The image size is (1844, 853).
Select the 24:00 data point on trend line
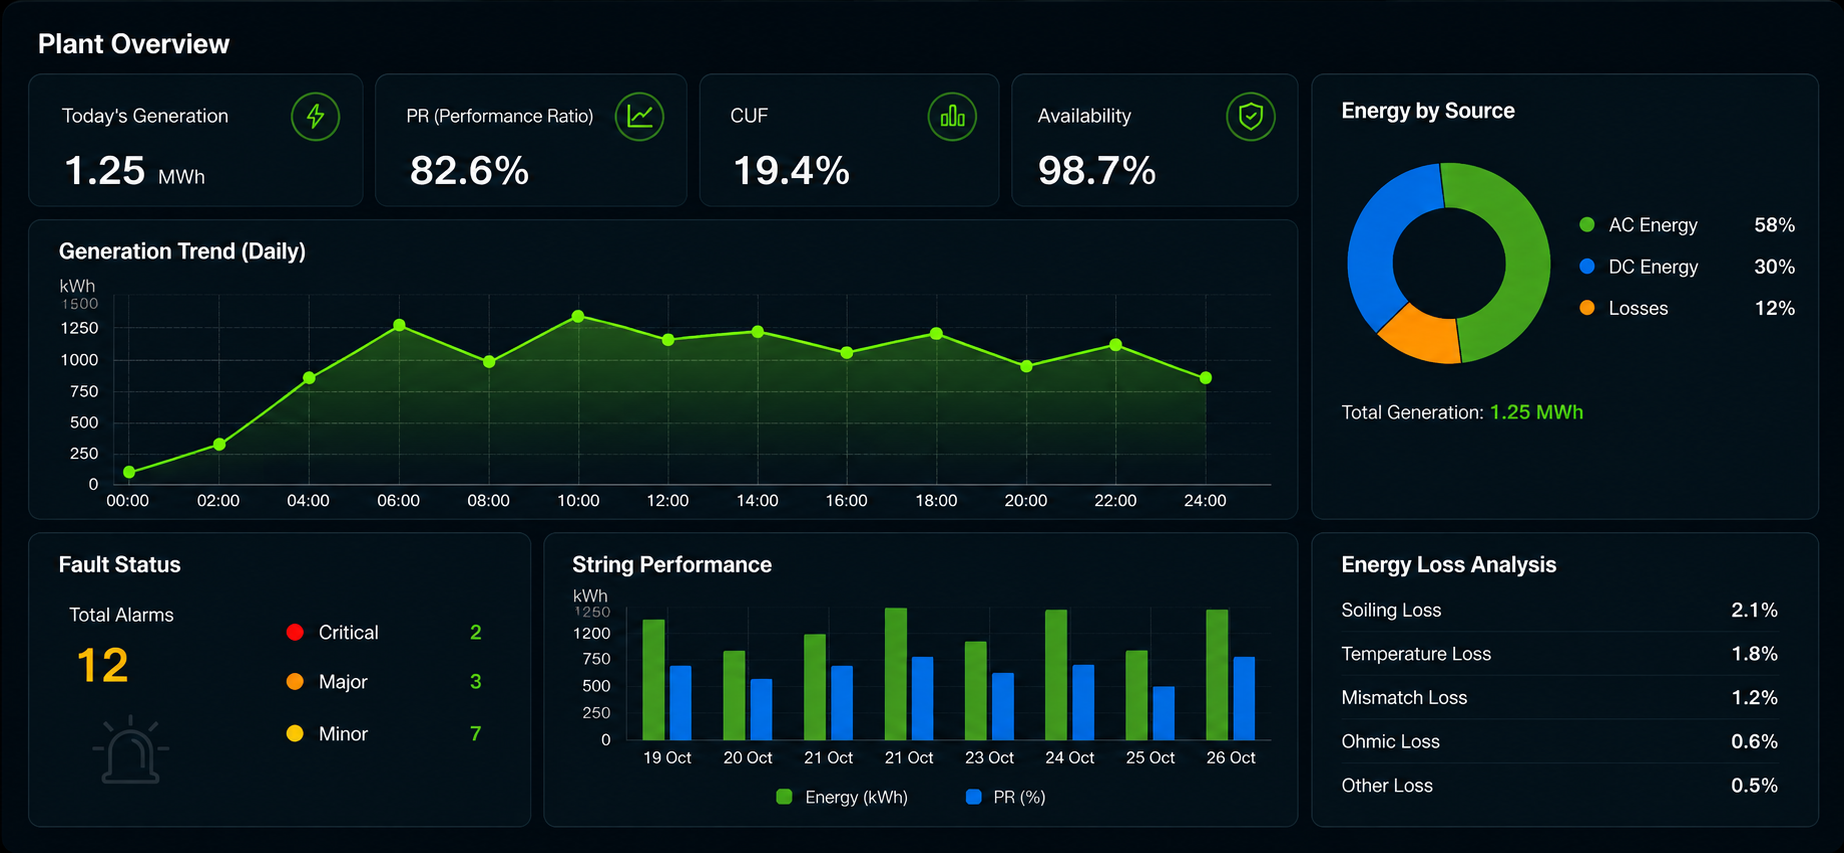coord(1206,378)
